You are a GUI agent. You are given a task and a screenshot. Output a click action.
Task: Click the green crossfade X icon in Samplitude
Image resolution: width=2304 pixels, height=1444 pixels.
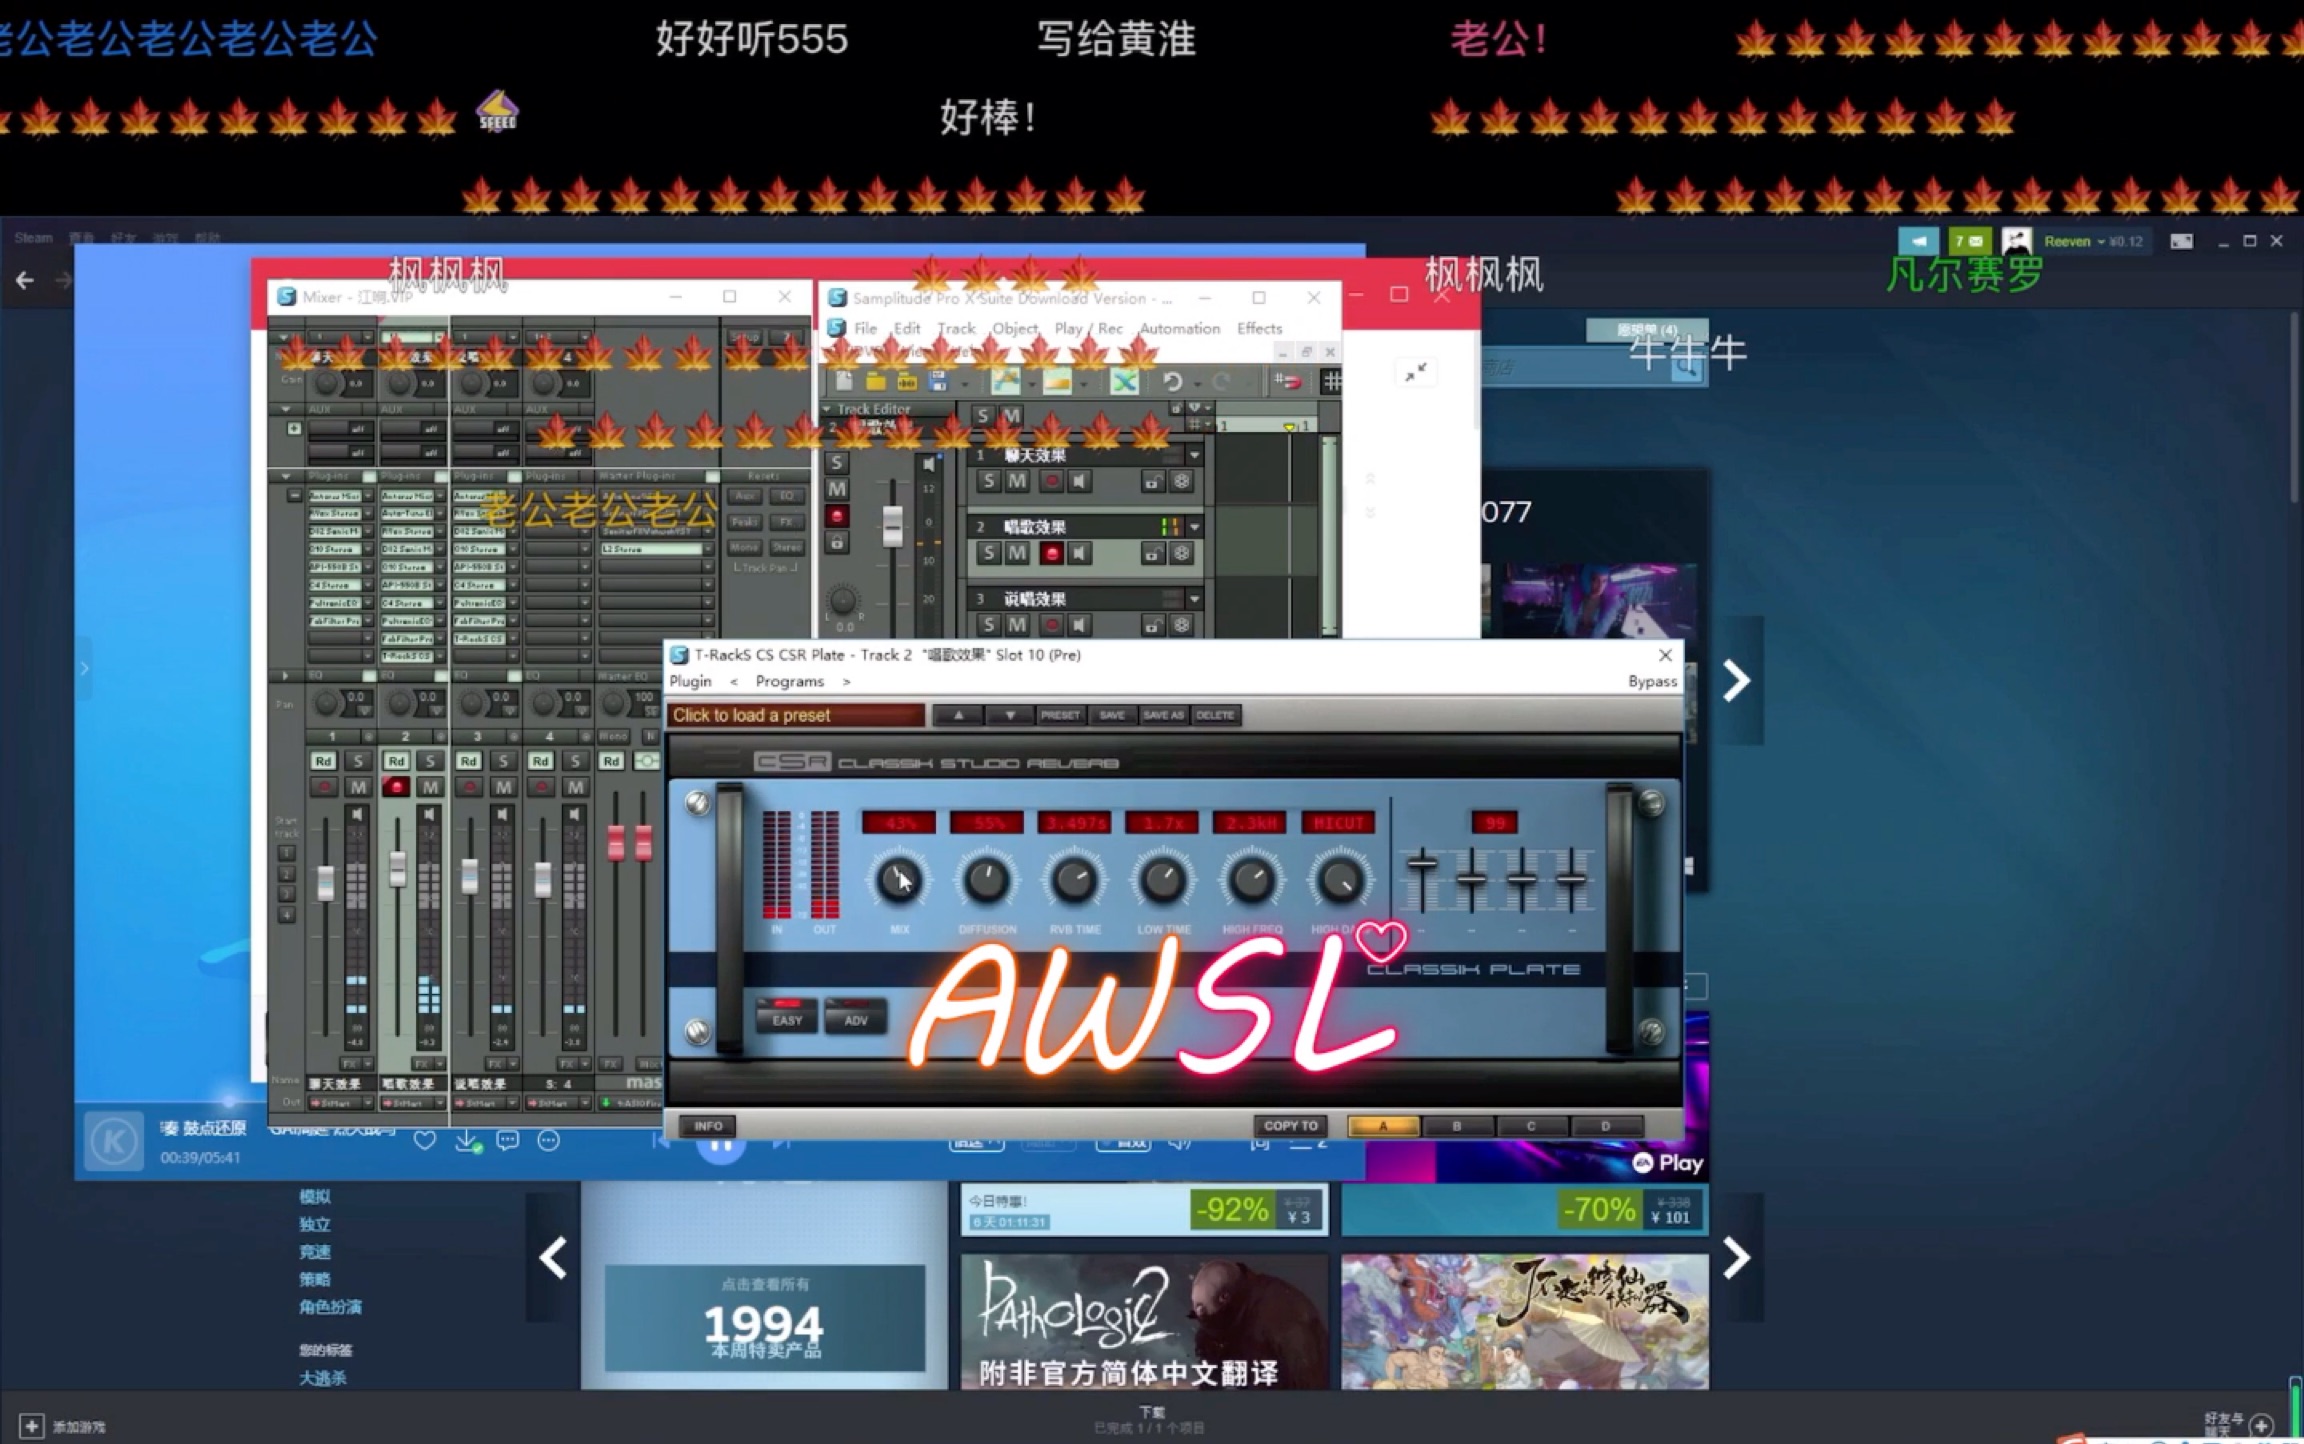coord(1124,381)
